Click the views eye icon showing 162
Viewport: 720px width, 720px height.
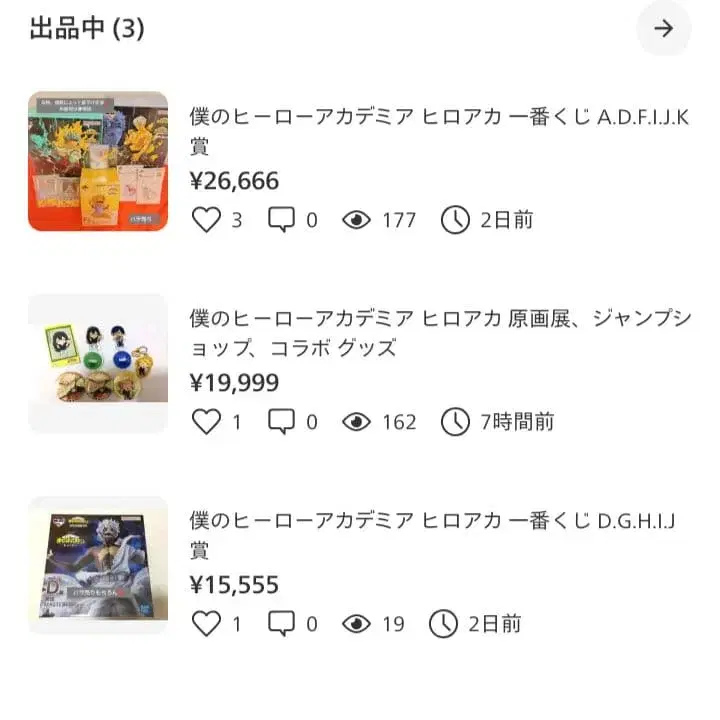[x=356, y=422]
